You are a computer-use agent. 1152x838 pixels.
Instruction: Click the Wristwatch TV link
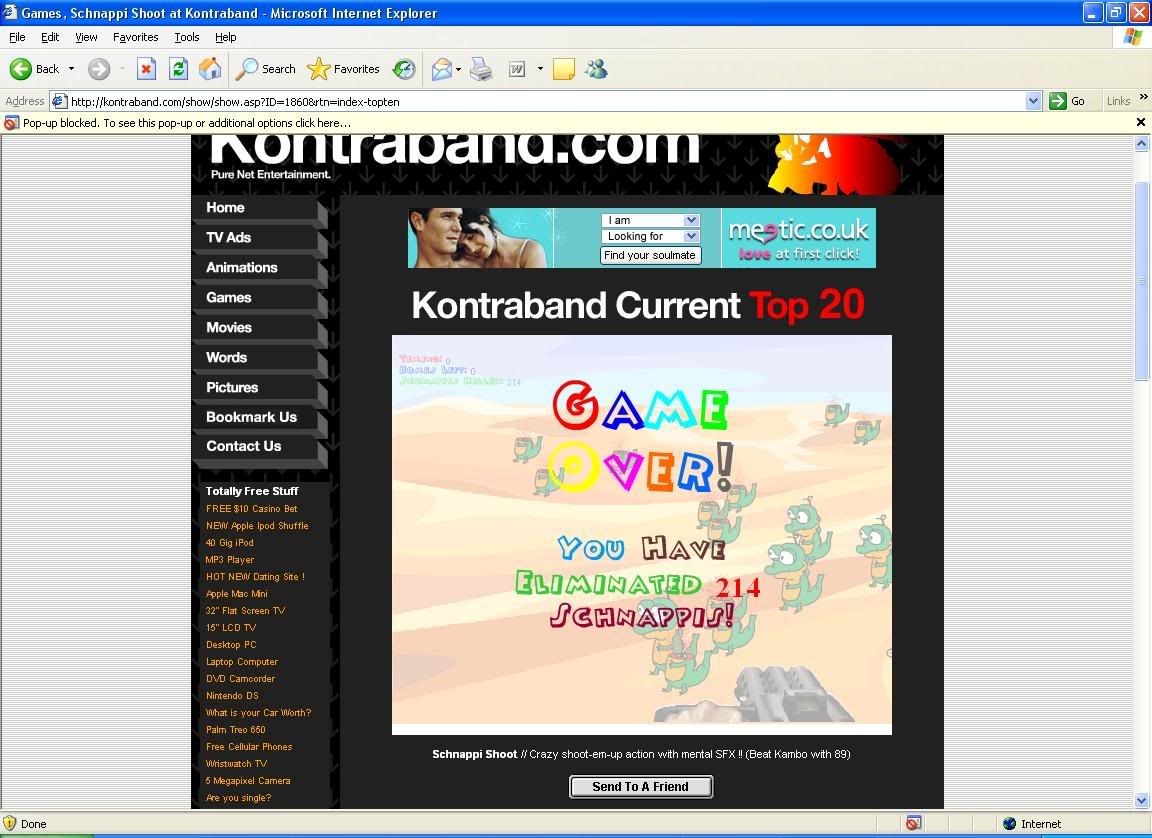tap(236, 763)
